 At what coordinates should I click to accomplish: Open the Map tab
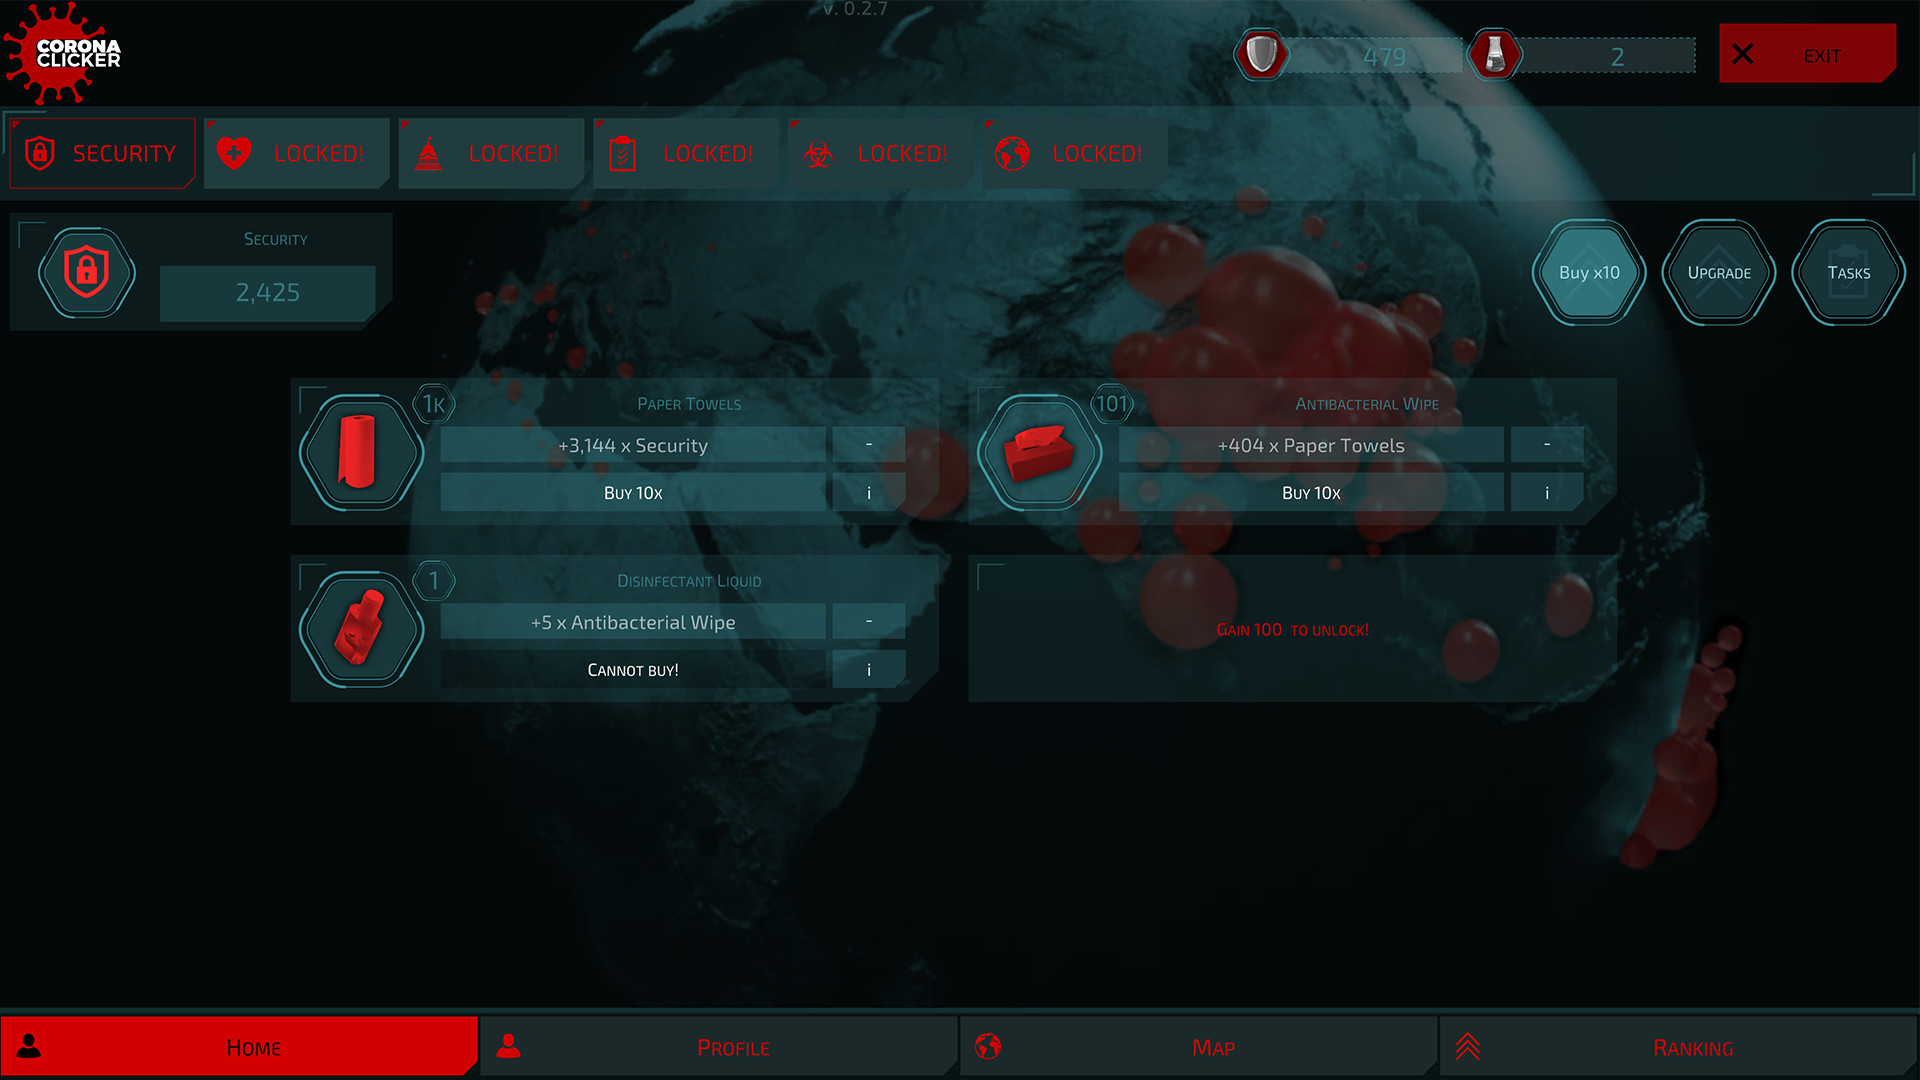coord(1212,1046)
